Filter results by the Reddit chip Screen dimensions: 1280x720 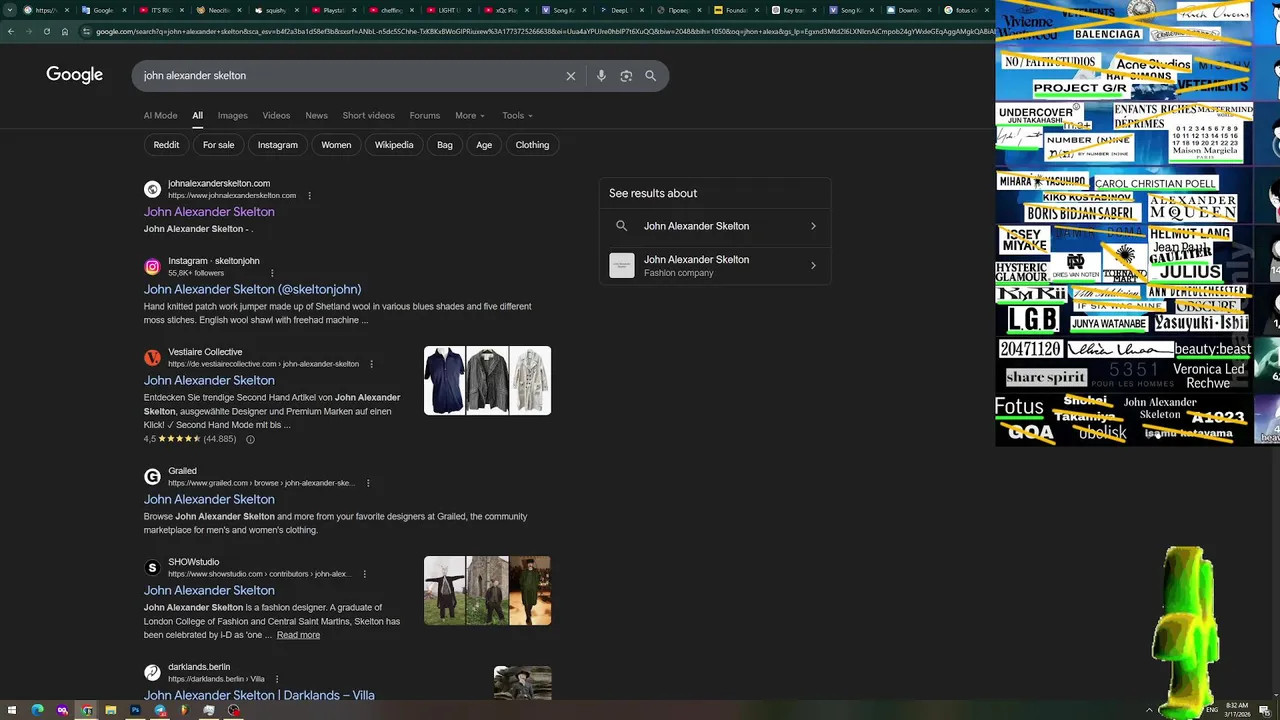[166, 145]
